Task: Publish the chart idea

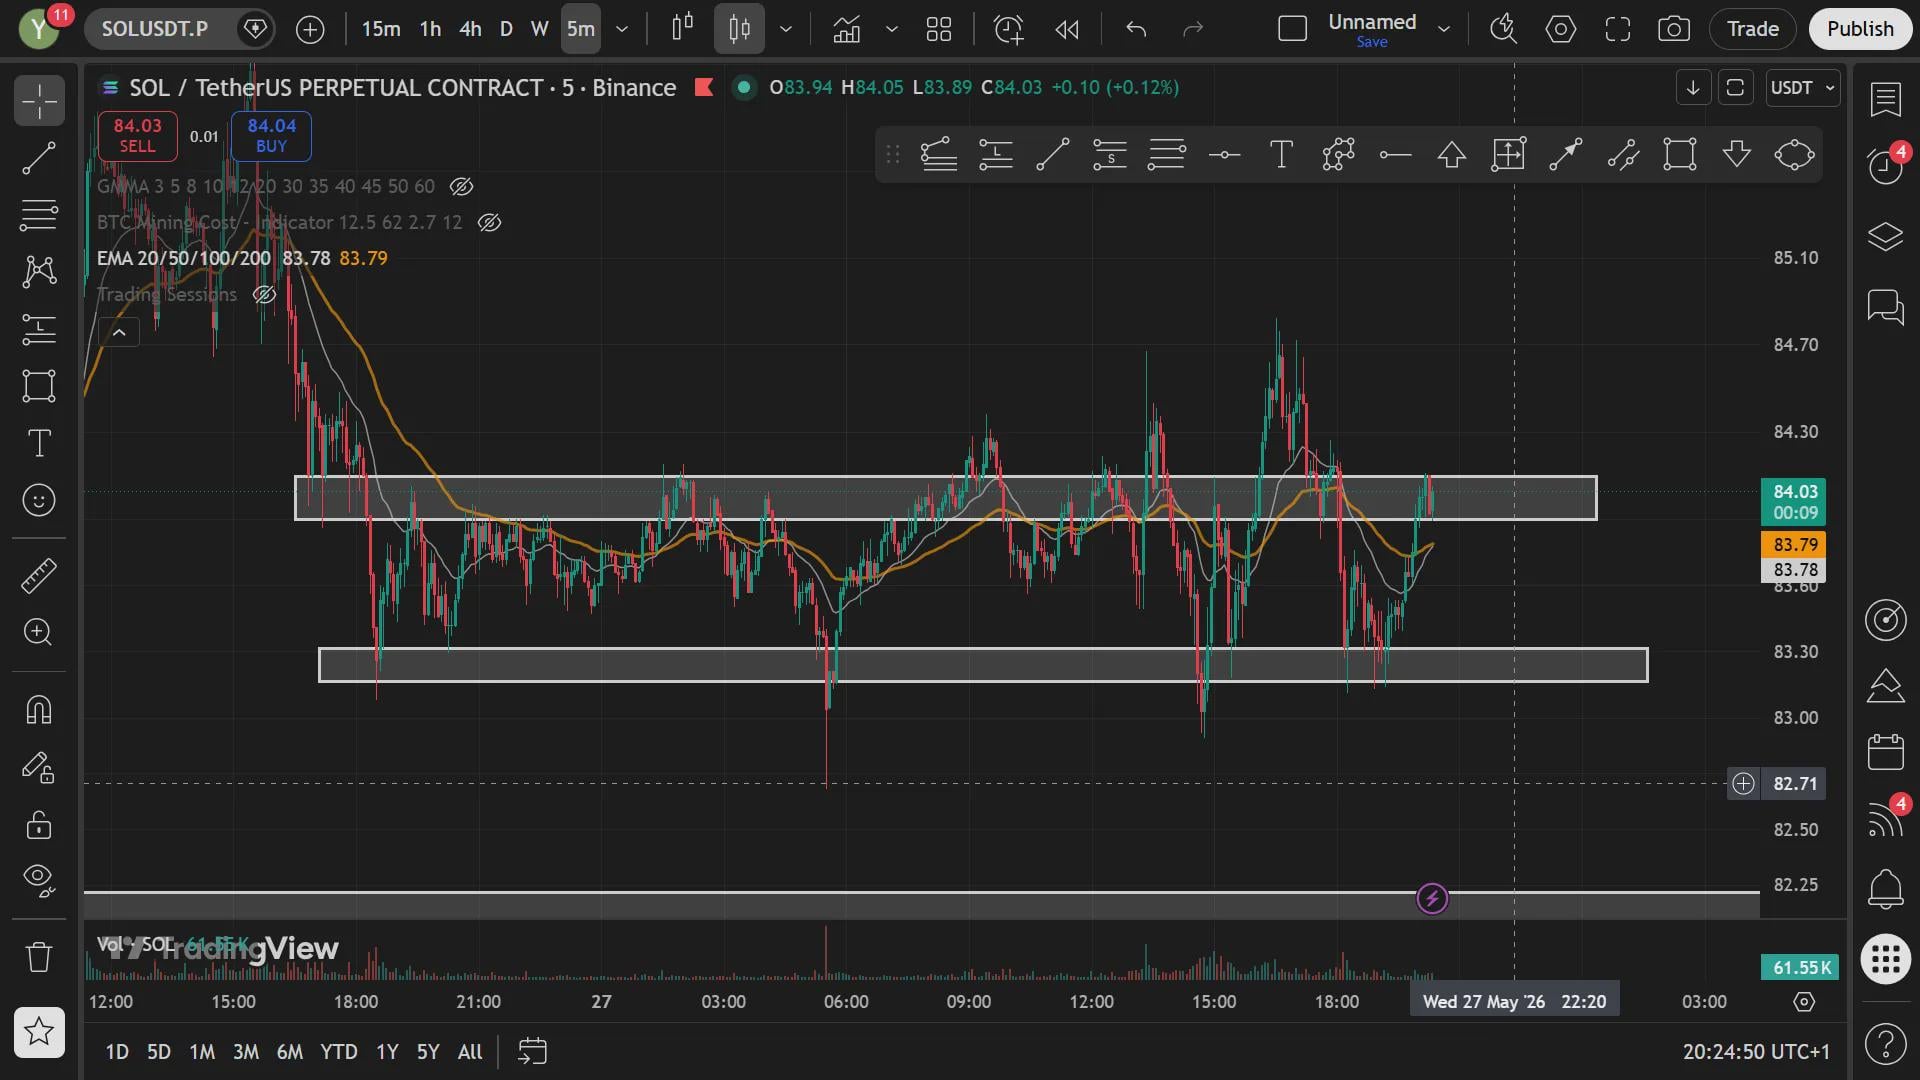Action: pyautogui.click(x=1860, y=29)
